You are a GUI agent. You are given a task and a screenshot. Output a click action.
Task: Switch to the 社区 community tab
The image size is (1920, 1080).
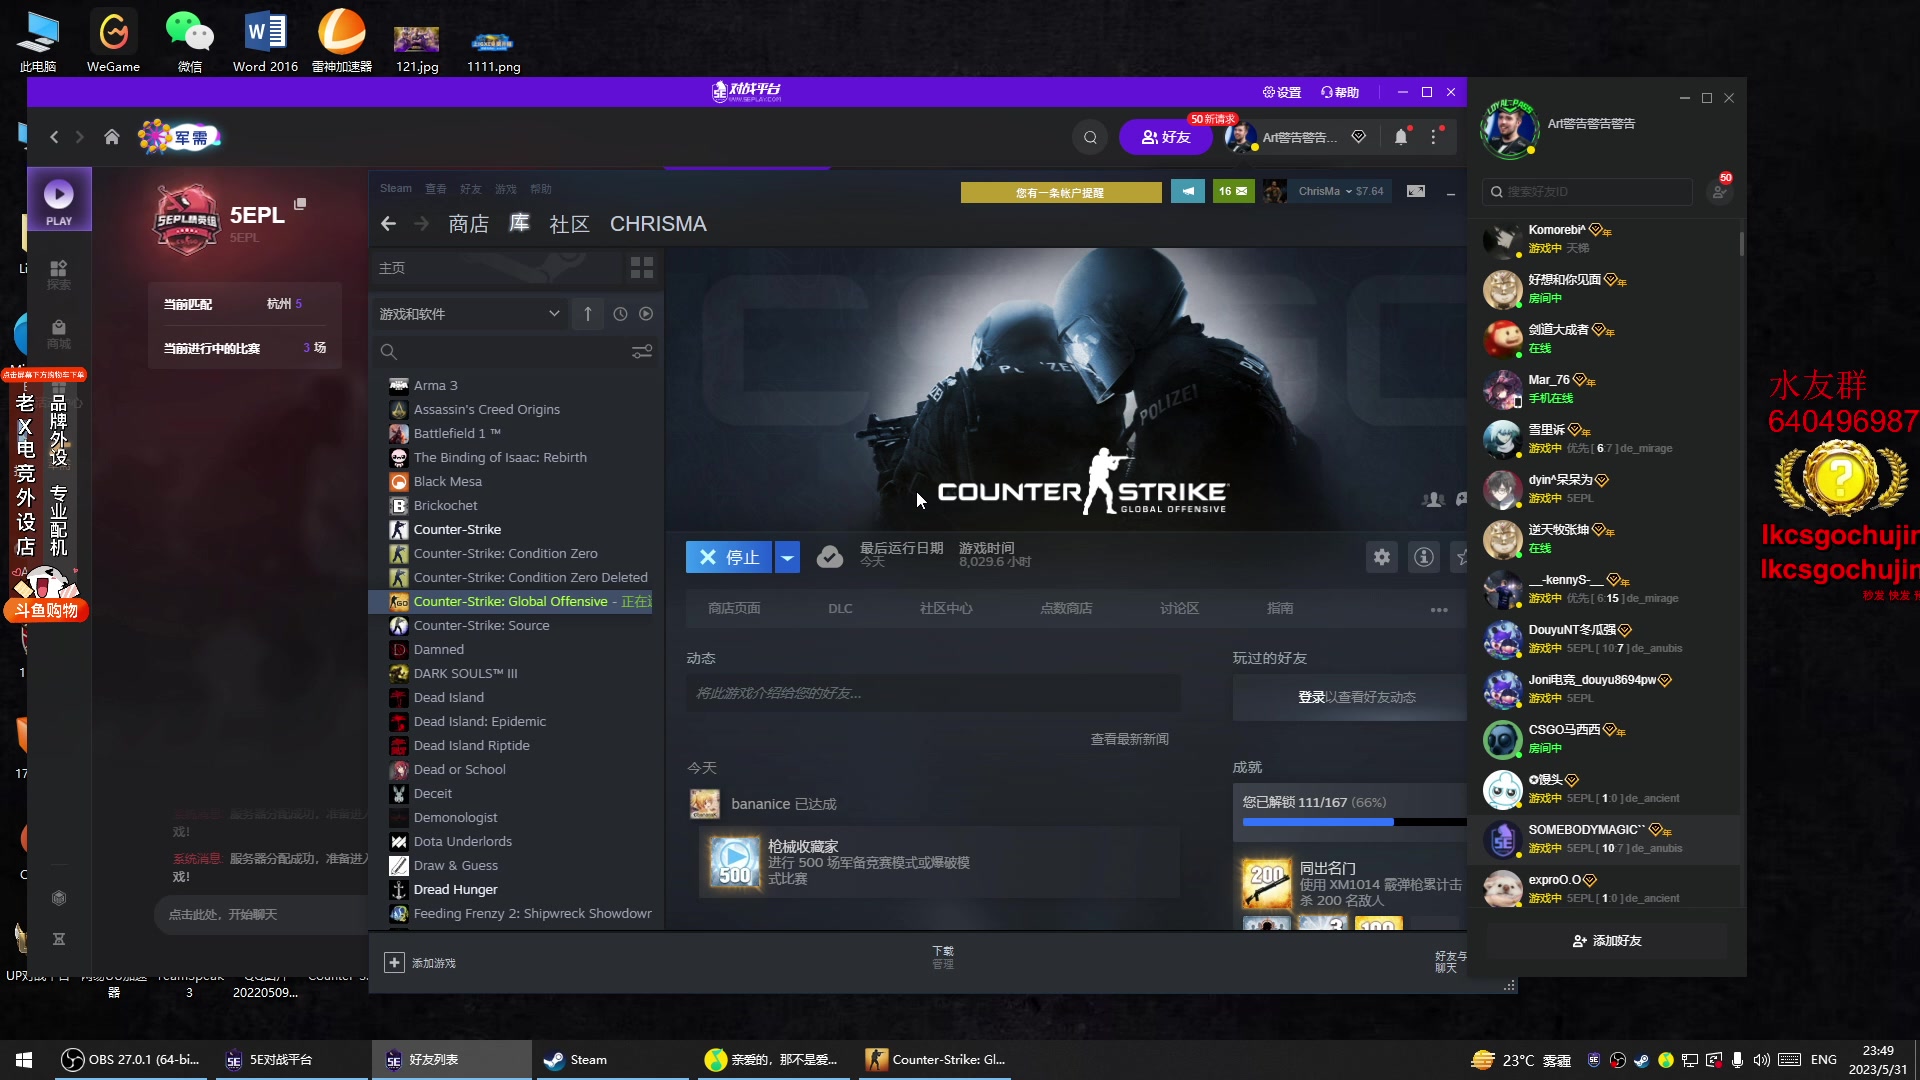coord(570,224)
